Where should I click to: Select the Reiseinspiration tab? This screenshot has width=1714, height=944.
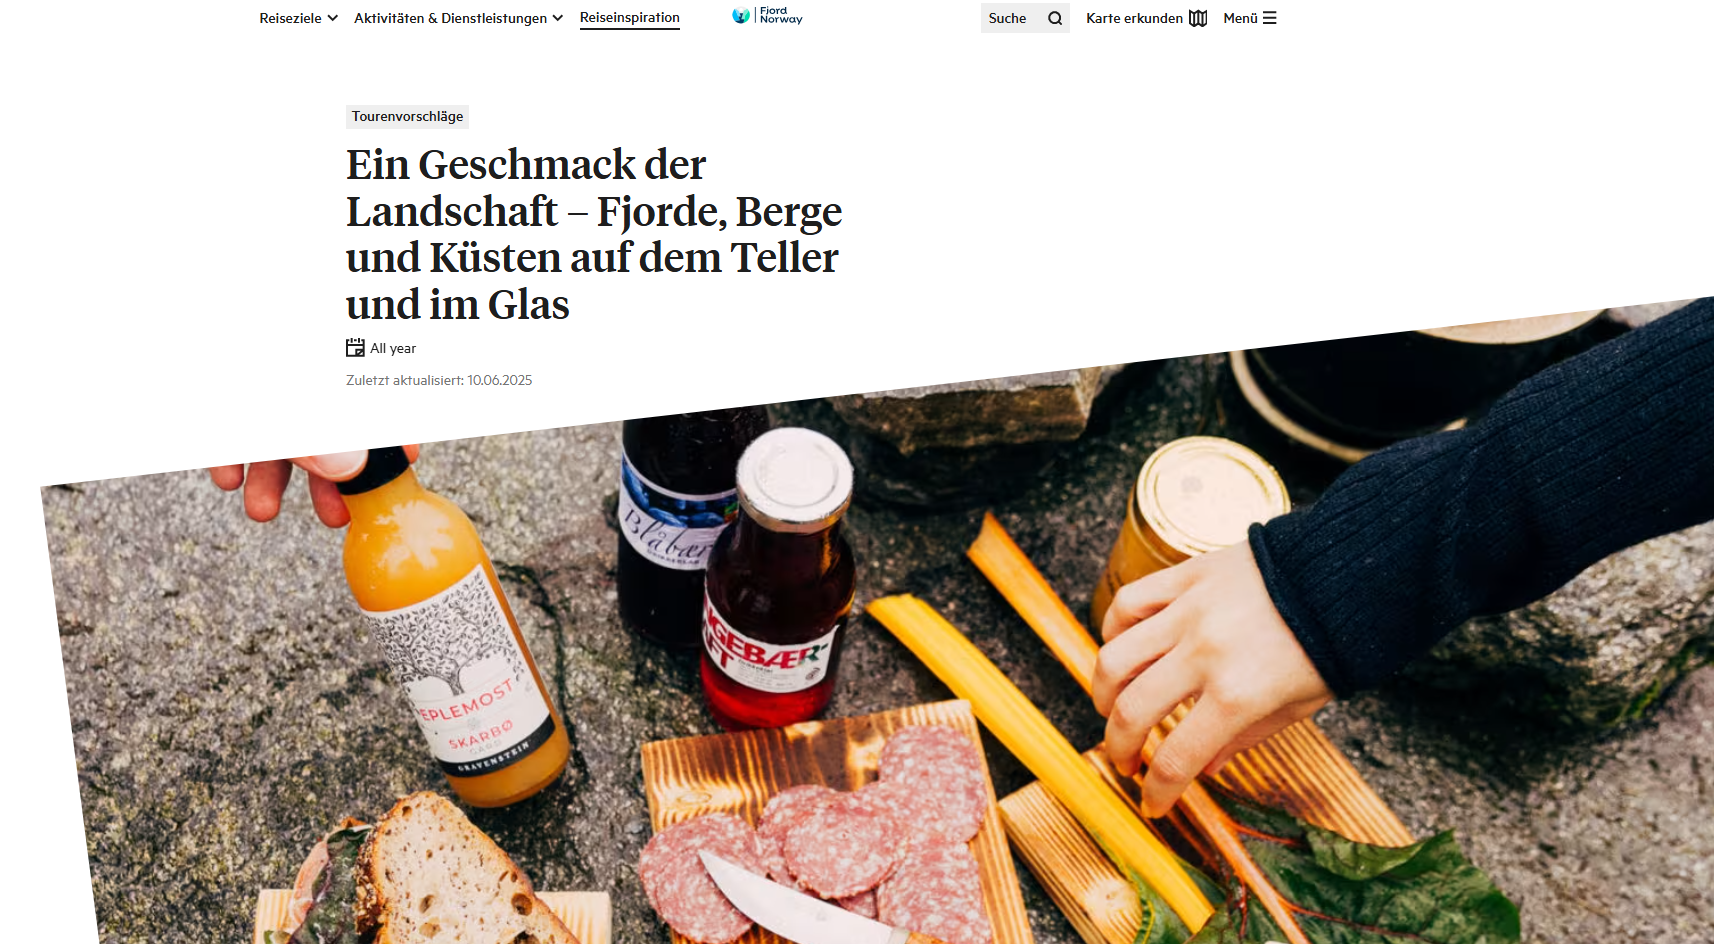[630, 18]
